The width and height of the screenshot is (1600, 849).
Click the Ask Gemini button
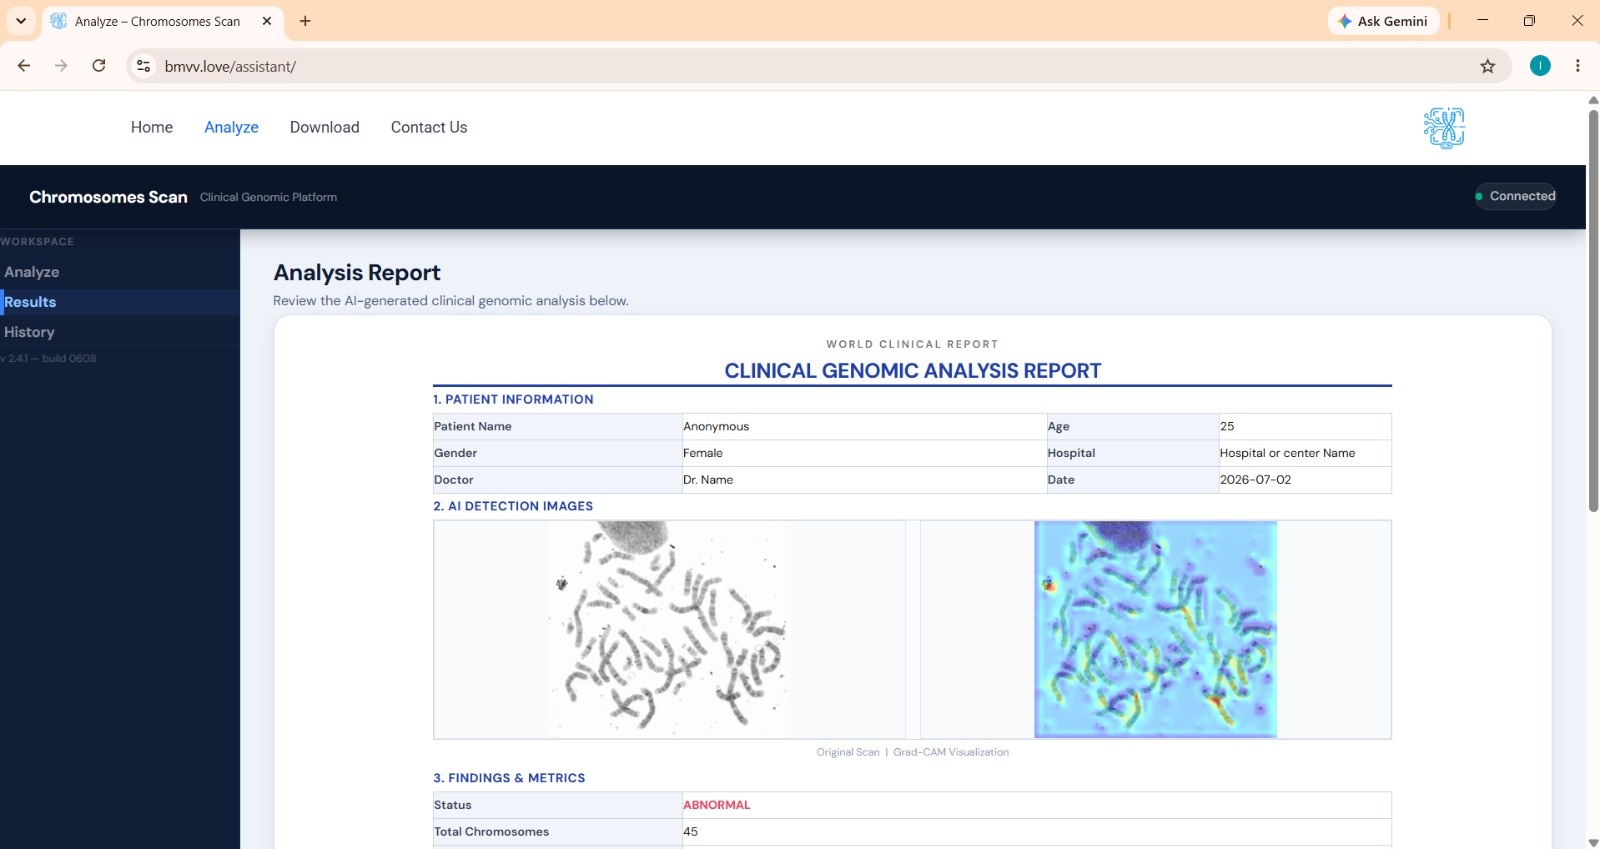point(1383,21)
